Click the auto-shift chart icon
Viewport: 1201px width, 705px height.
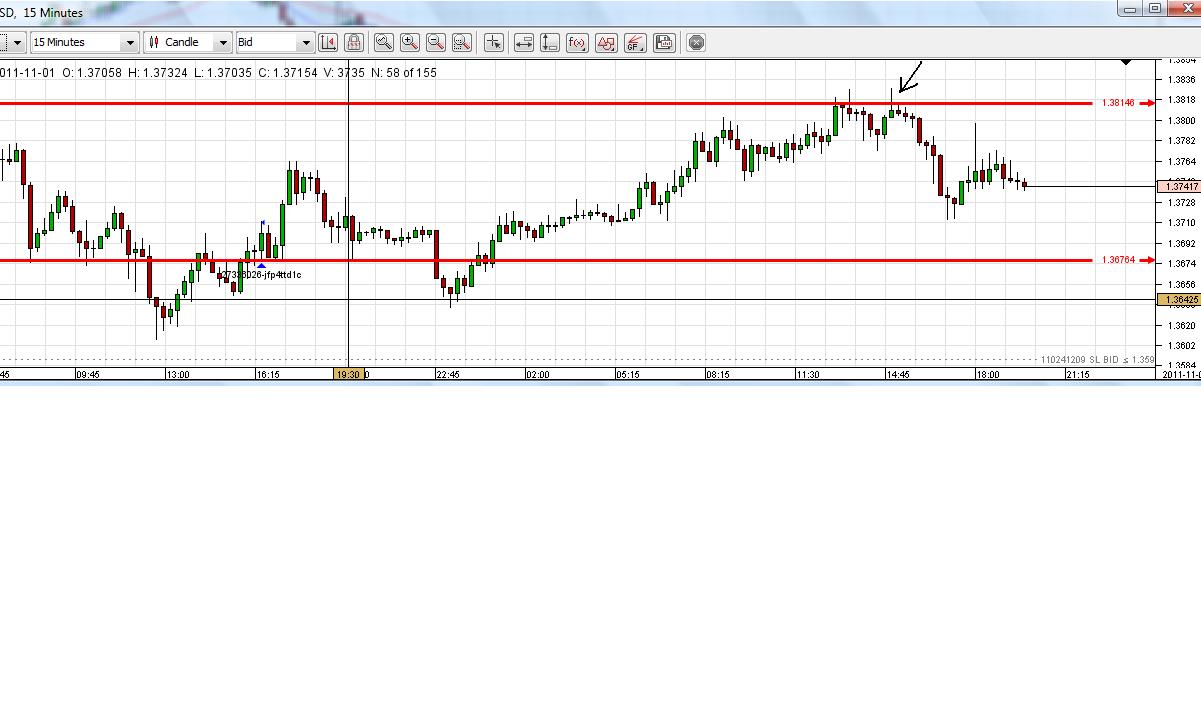[x=328, y=42]
